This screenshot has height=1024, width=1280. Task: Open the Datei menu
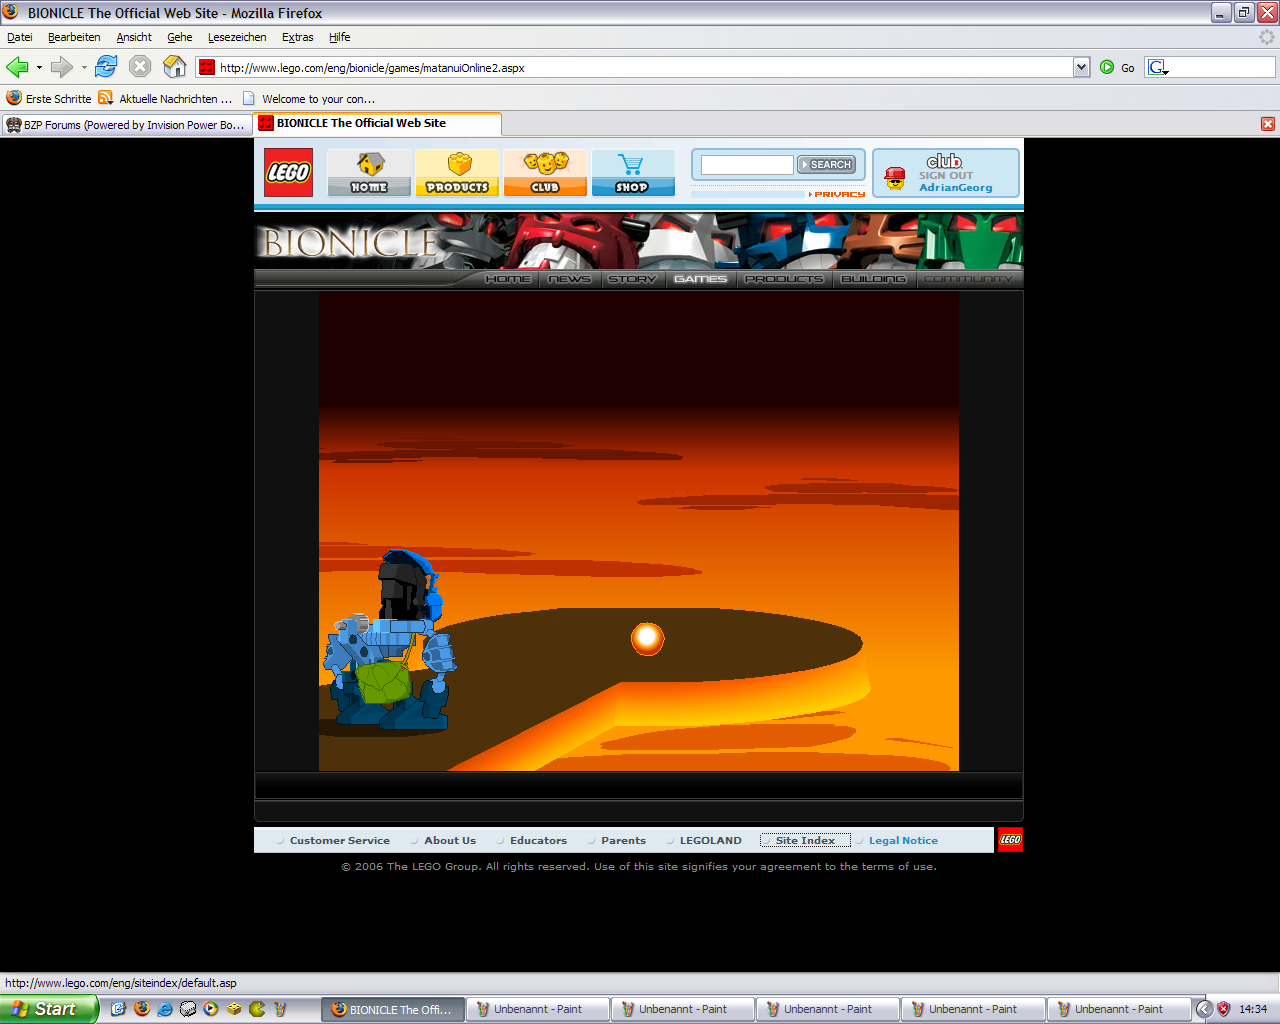coord(20,37)
